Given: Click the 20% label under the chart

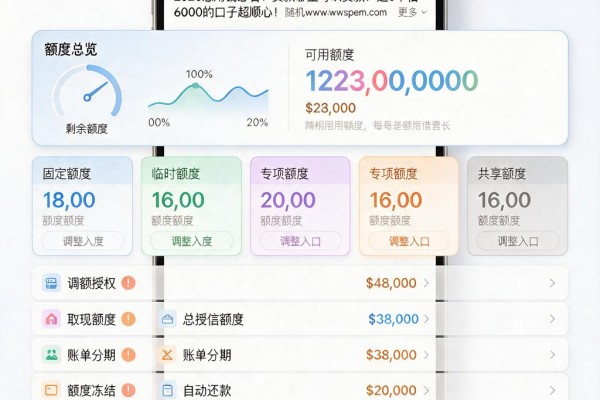Looking at the screenshot, I should [x=257, y=122].
